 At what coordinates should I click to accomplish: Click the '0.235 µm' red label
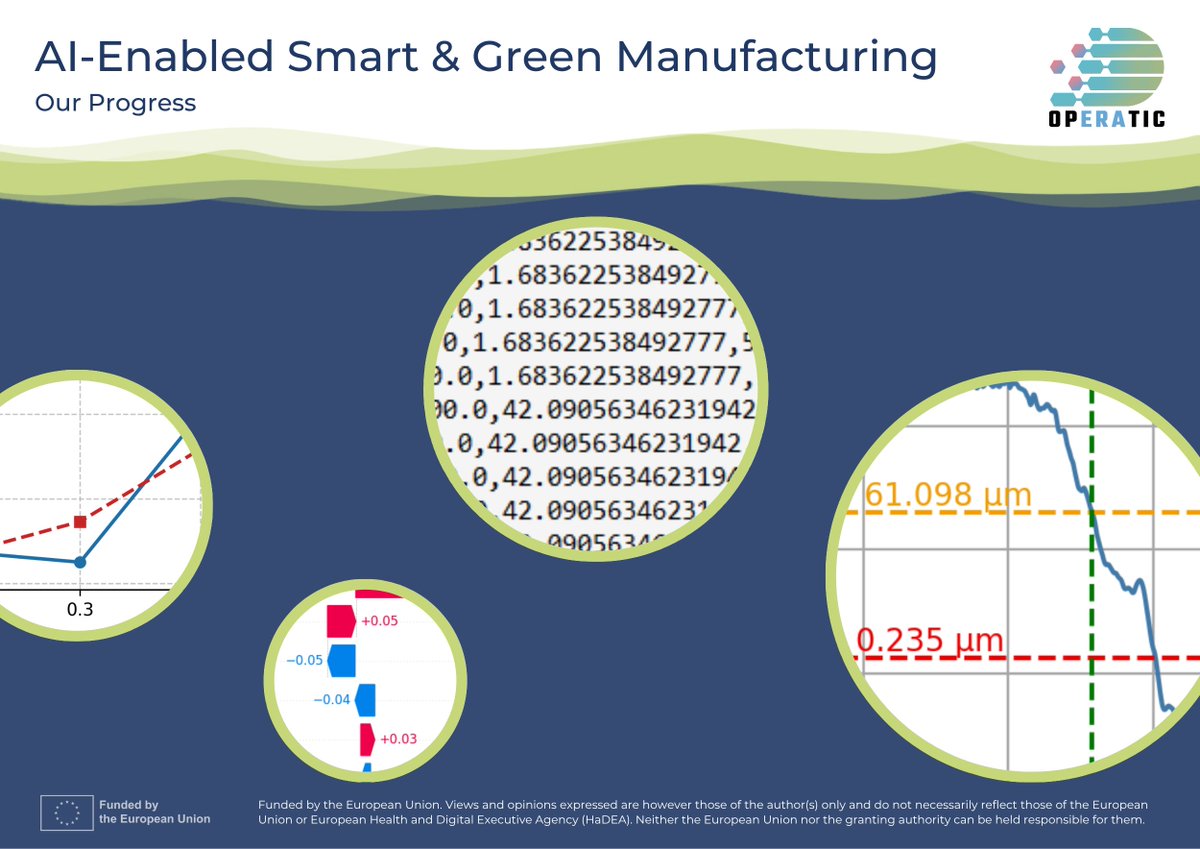[930, 639]
